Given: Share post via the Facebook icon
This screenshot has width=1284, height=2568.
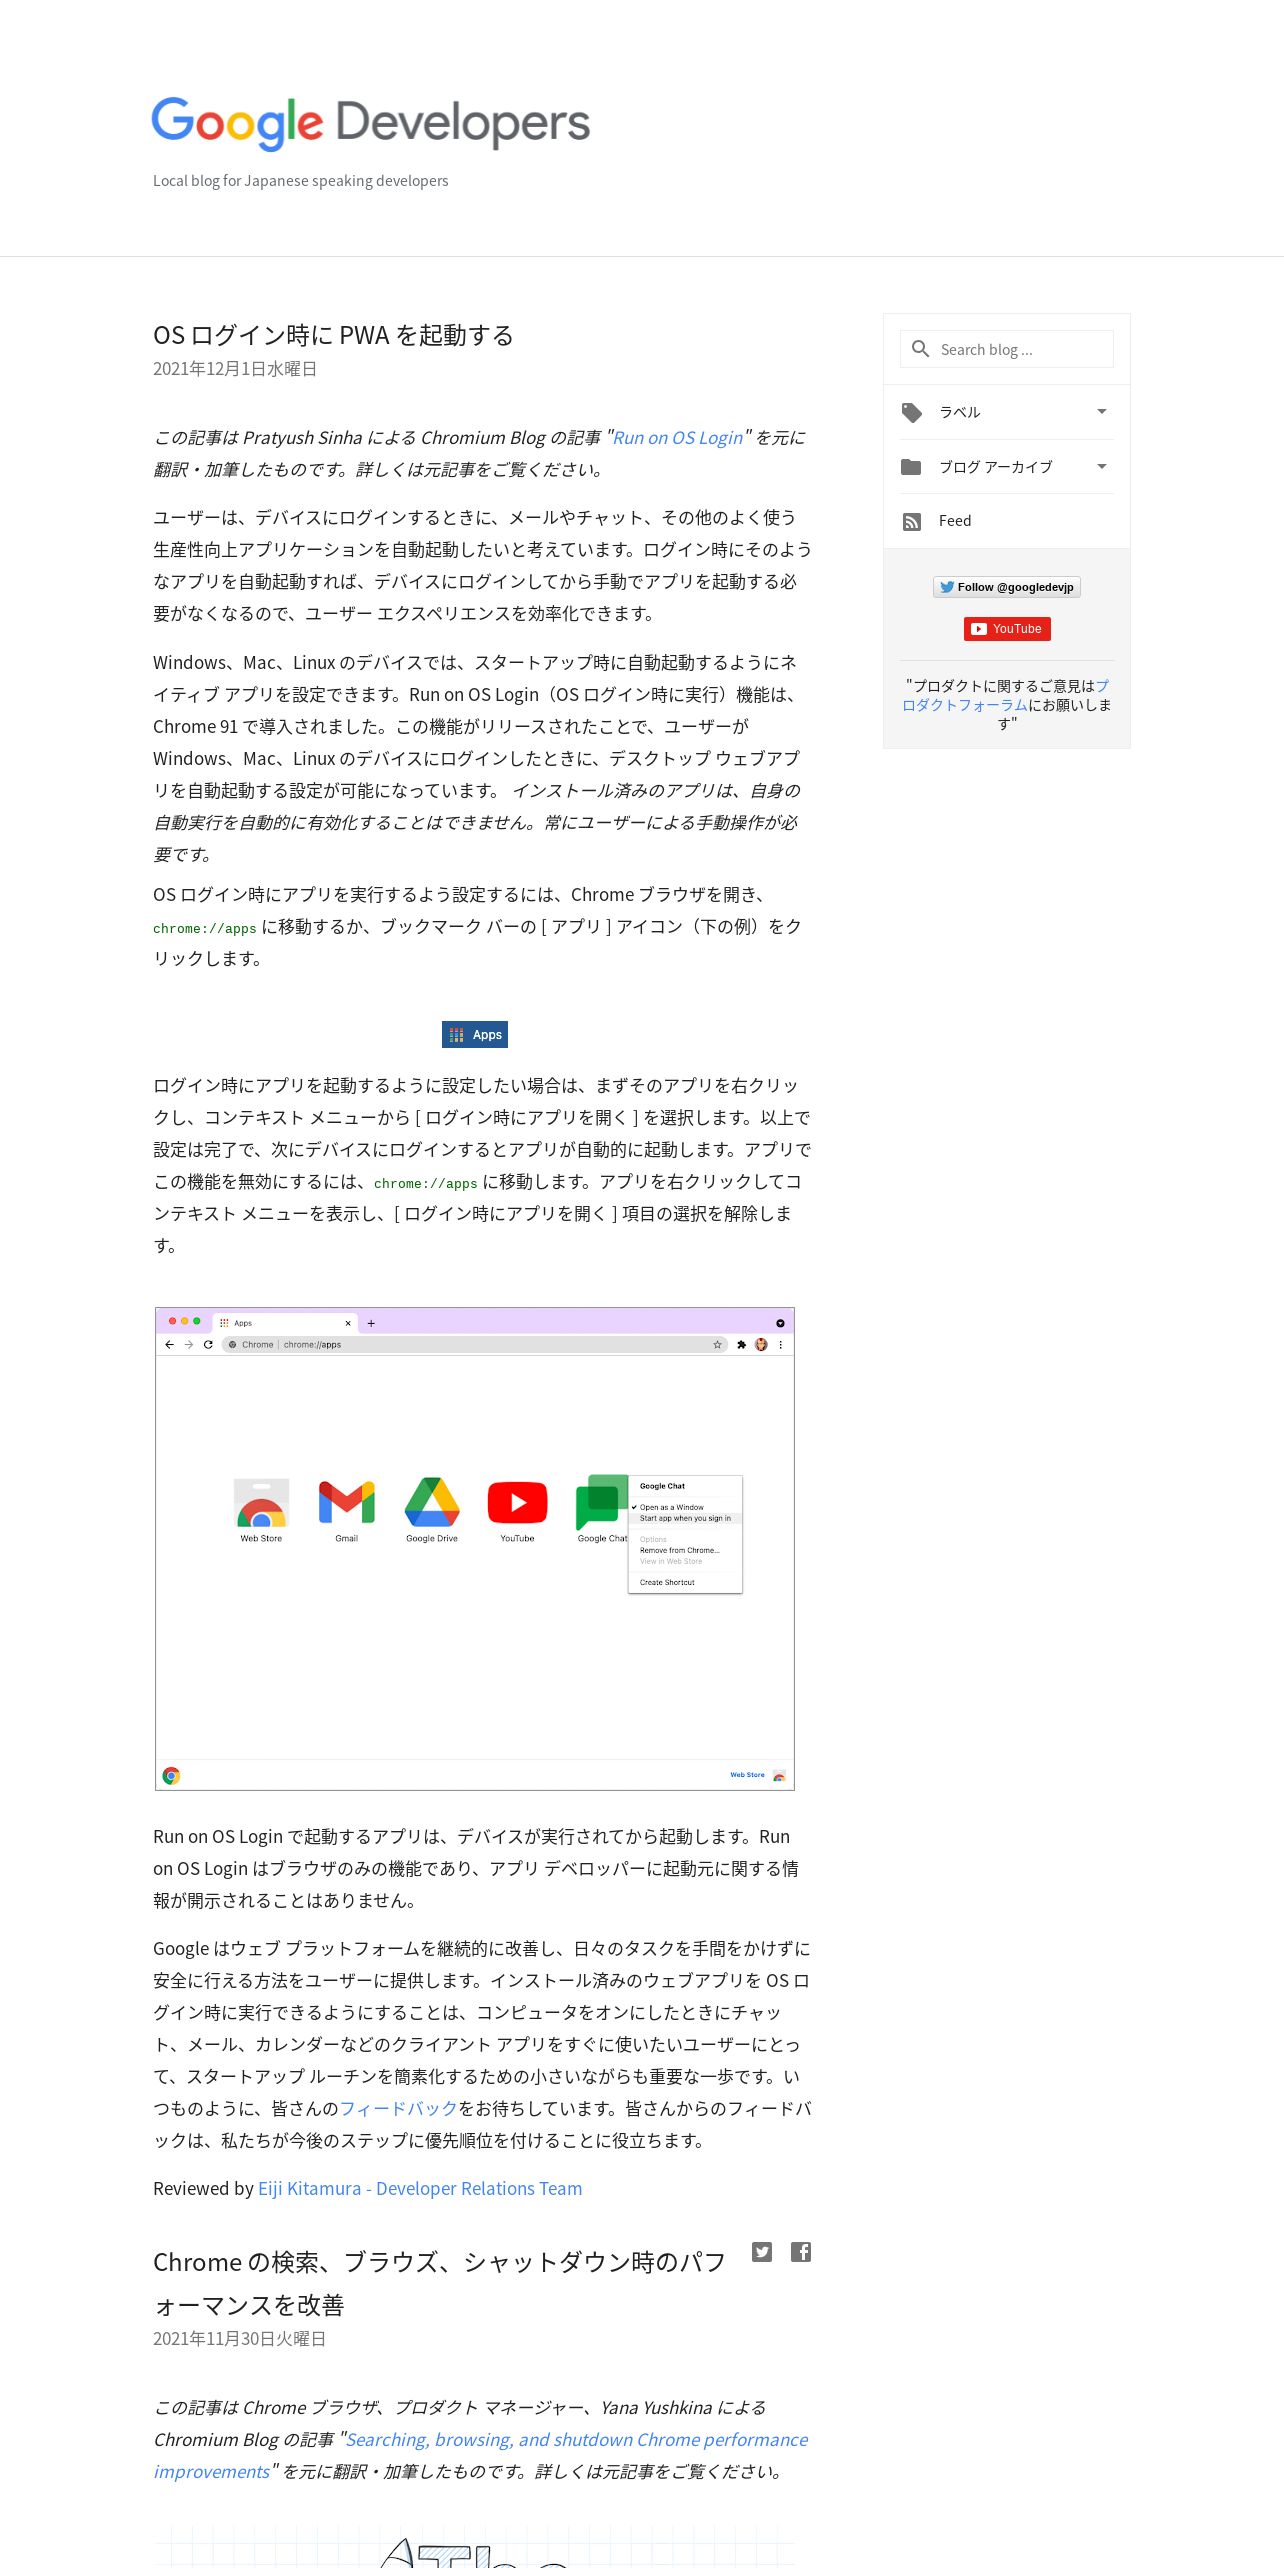Looking at the screenshot, I should click(x=801, y=2252).
